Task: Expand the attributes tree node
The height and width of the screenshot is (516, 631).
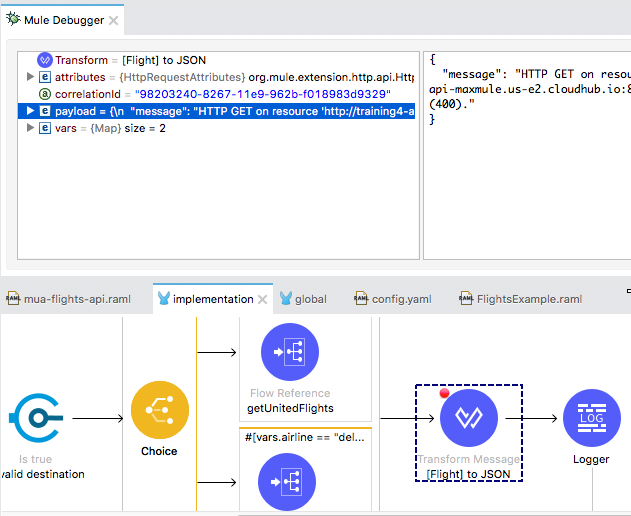Action: (x=30, y=76)
